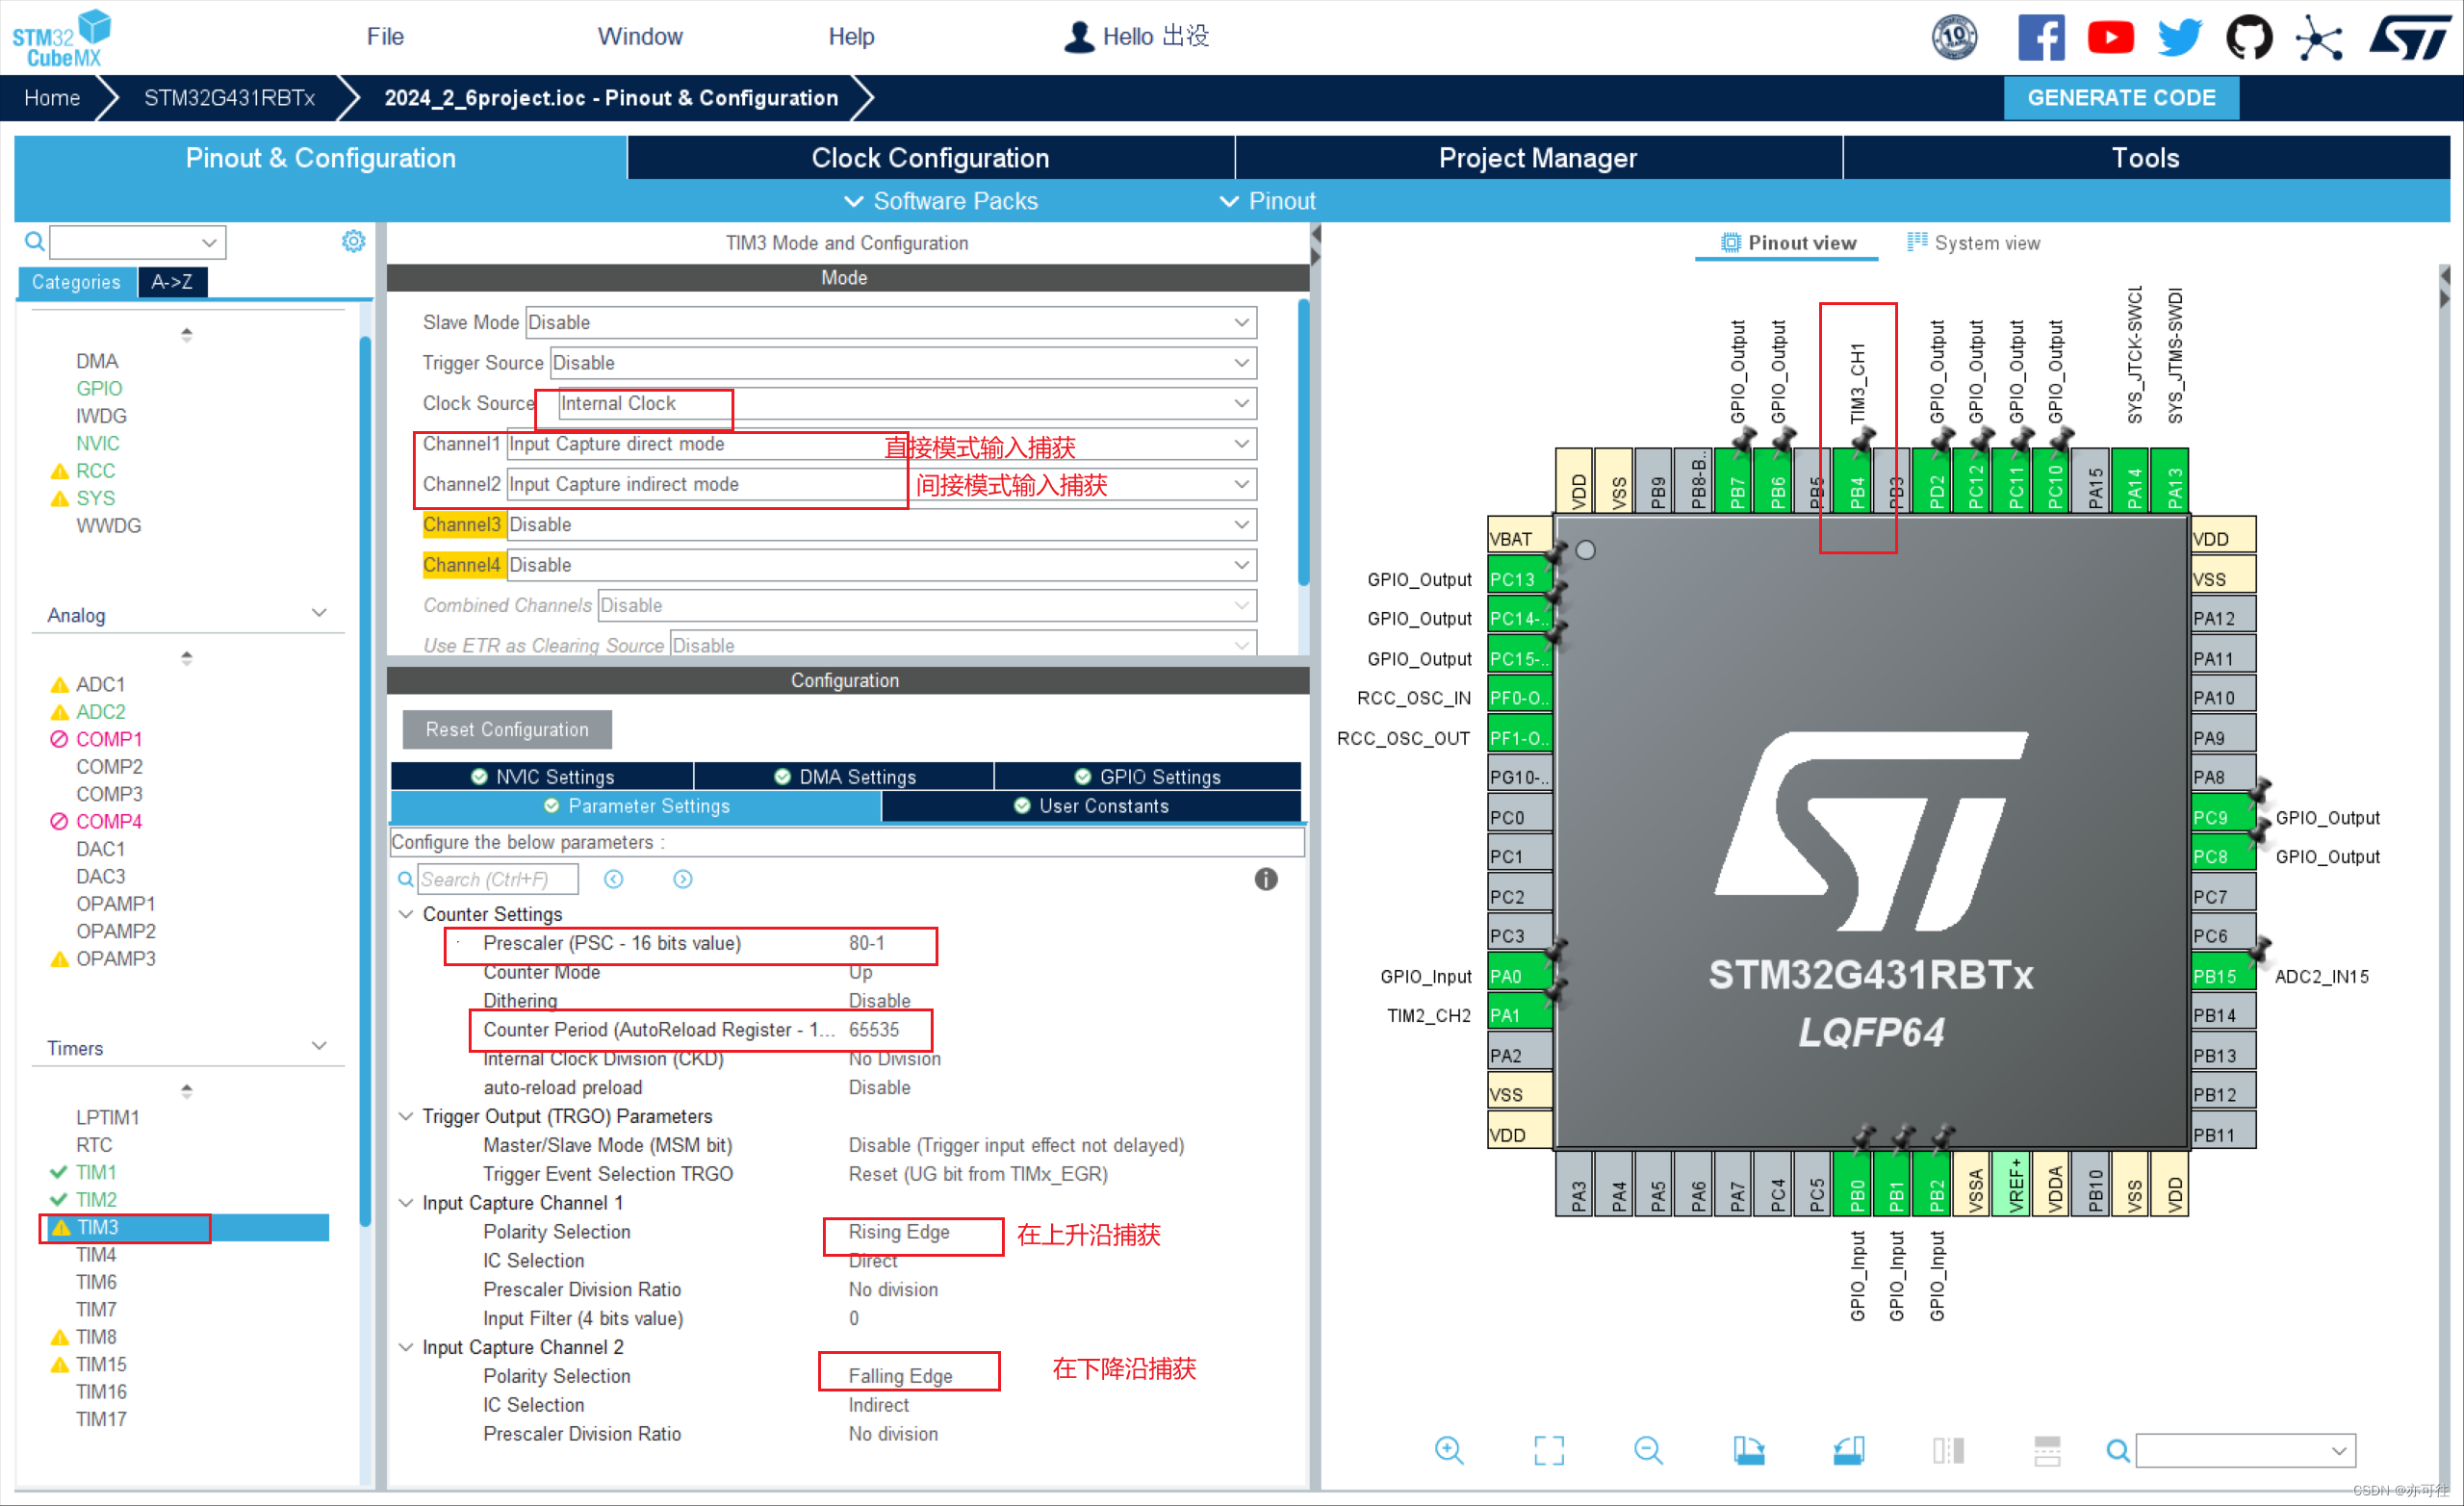Screen dimensions: 2464x1506
Task: Click the 10-year anniversary badge icon
Action: click(1954, 38)
